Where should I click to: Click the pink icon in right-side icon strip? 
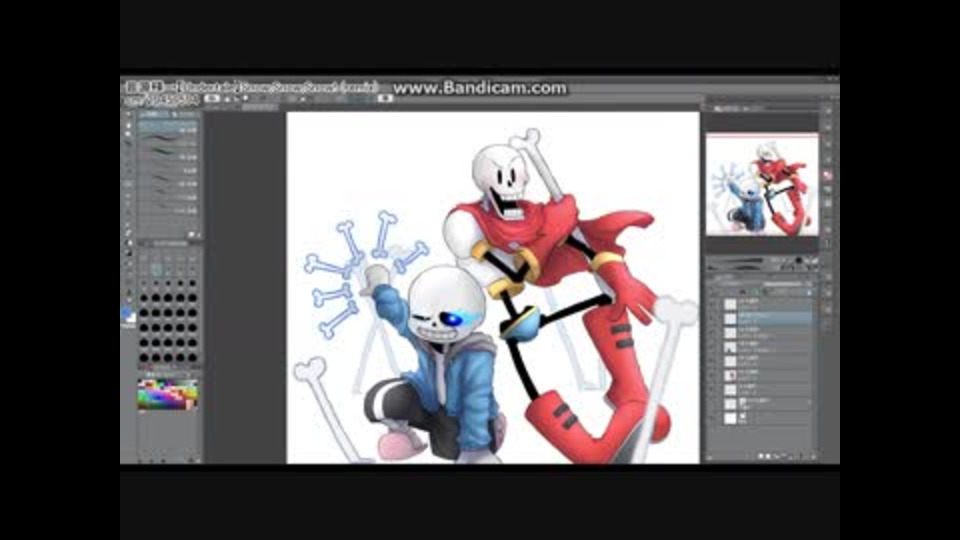click(x=828, y=176)
